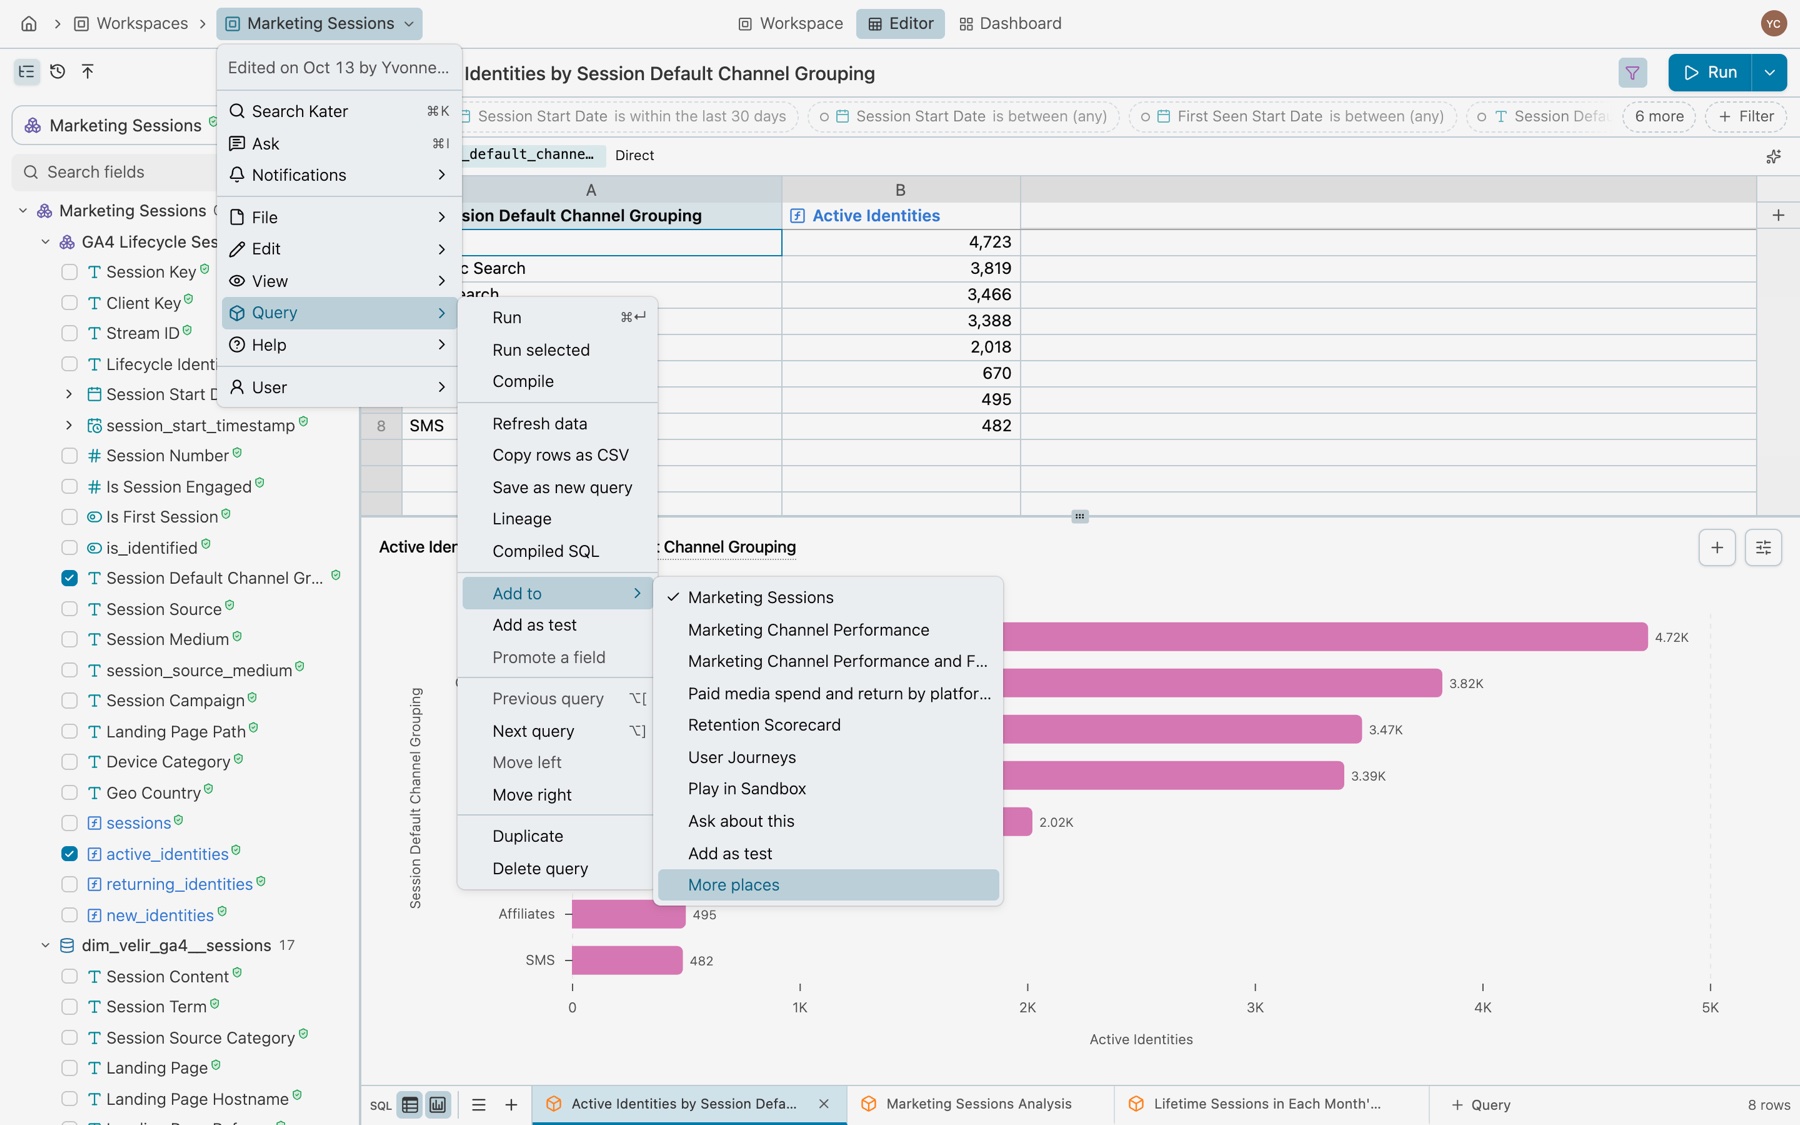Screen dimensions: 1800x1125
Task: Check the Session Medium checkbox
Action: point(69,639)
